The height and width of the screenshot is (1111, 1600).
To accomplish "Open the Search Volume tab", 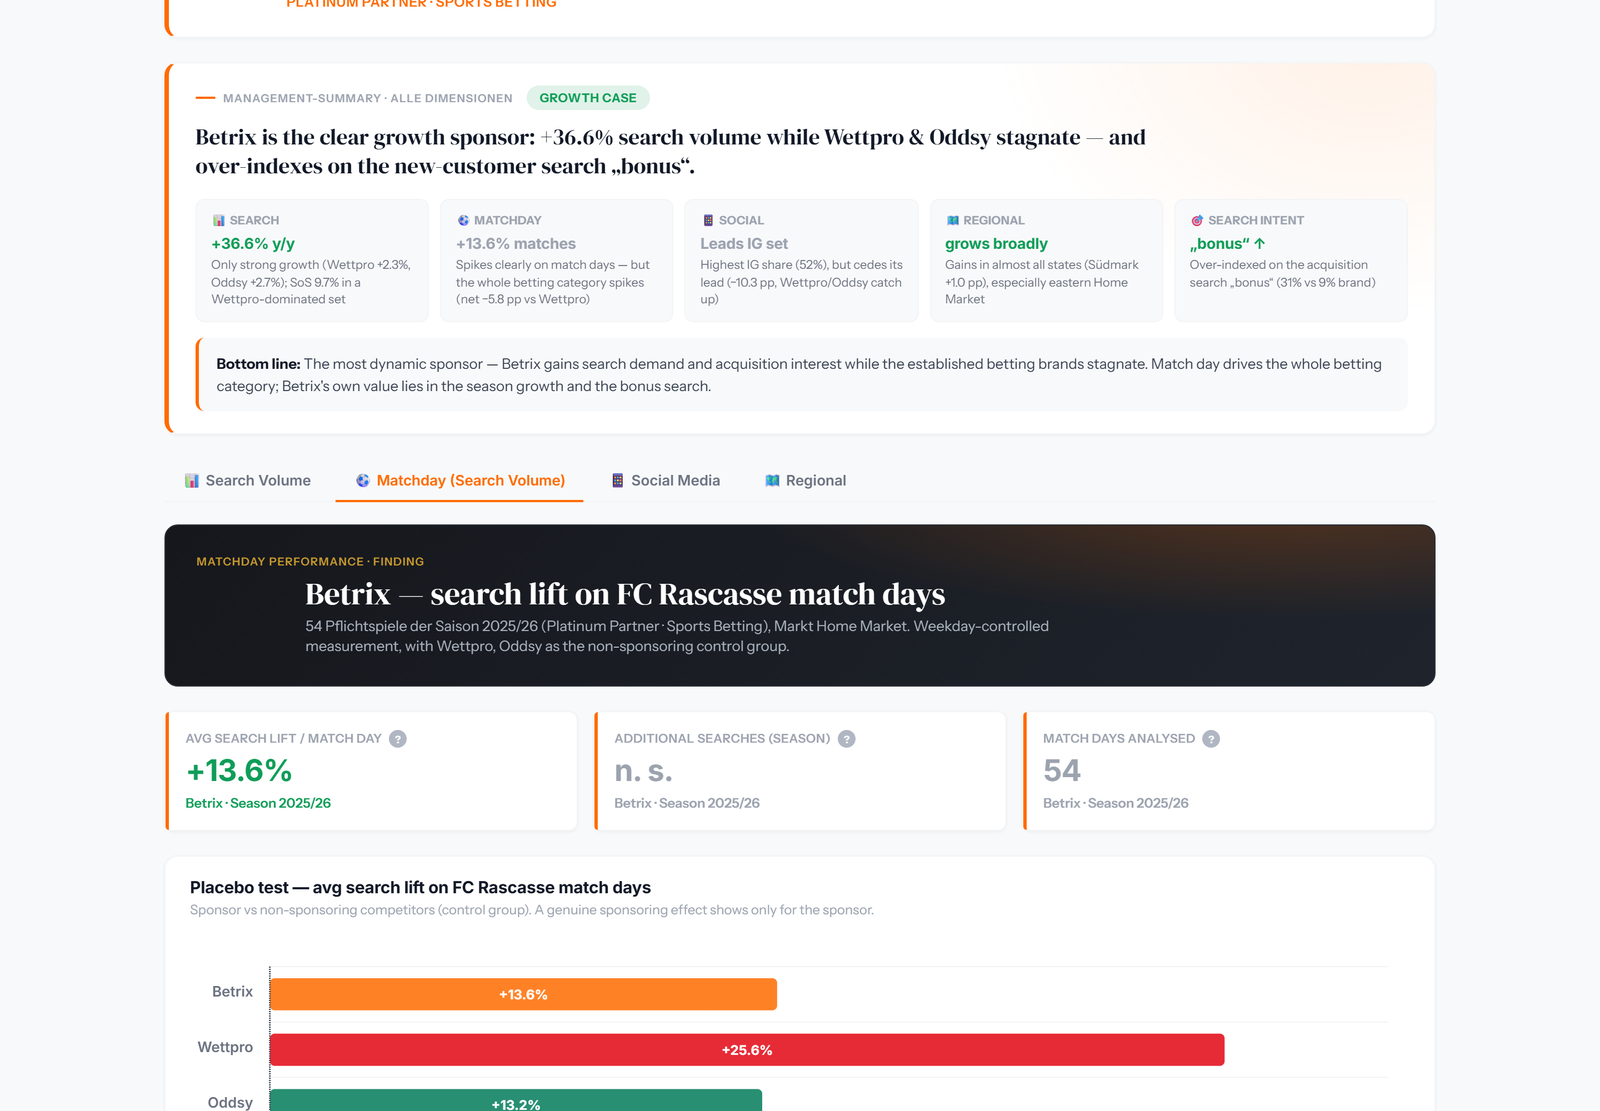I will (x=248, y=481).
